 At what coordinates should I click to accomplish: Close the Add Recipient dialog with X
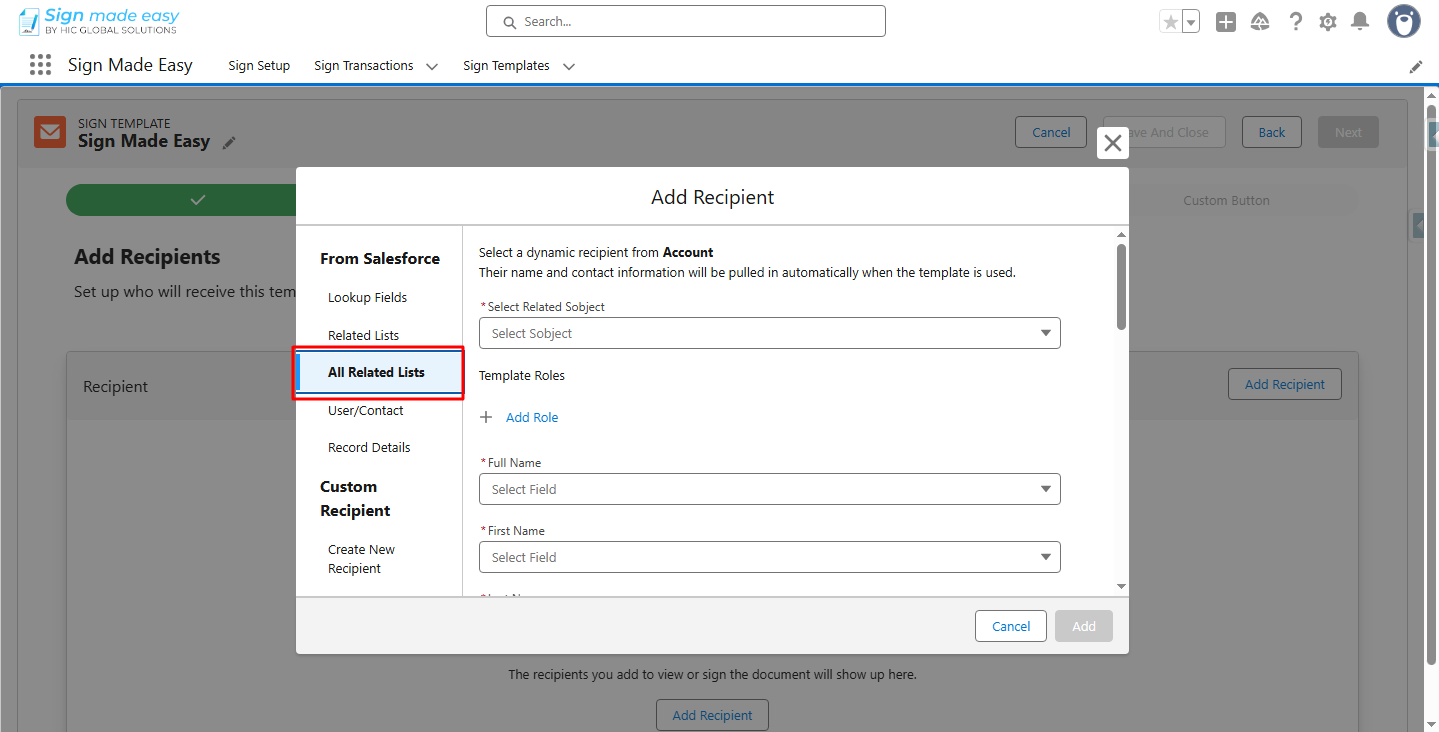click(1112, 143)
